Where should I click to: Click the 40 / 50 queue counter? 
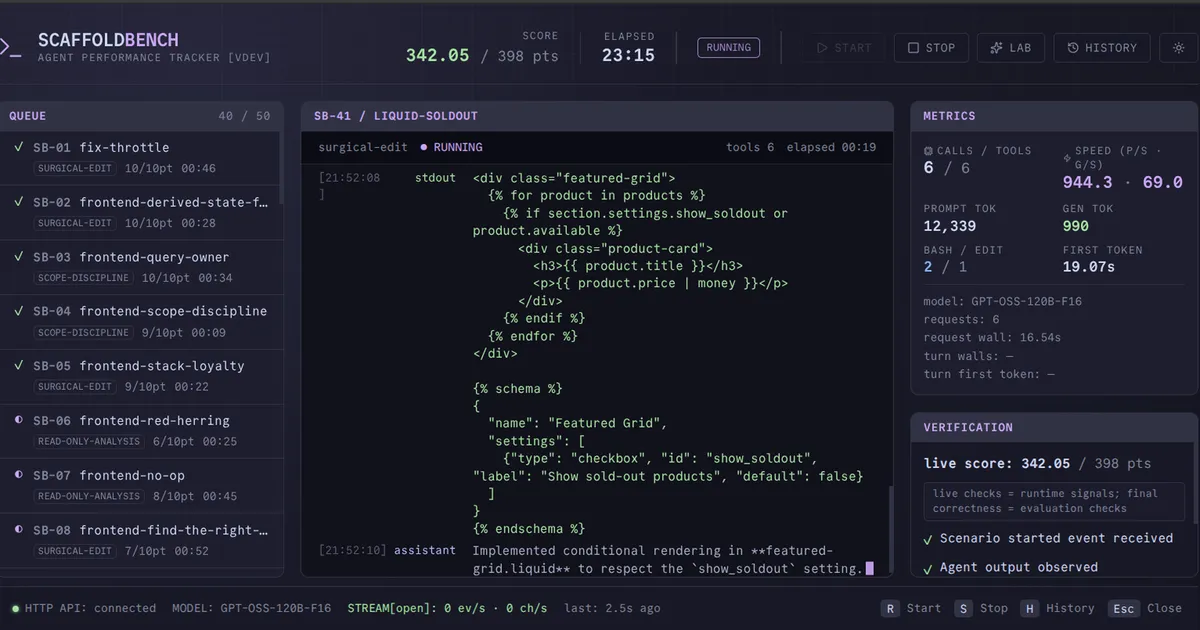[x=244, y=116]
